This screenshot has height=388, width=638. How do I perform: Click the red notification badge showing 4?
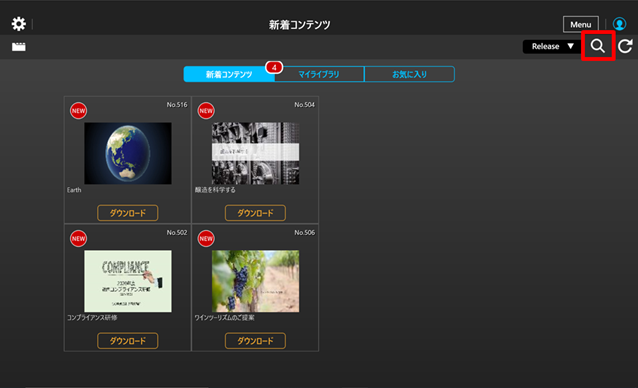pyautogui.click(x=274, y=67)
